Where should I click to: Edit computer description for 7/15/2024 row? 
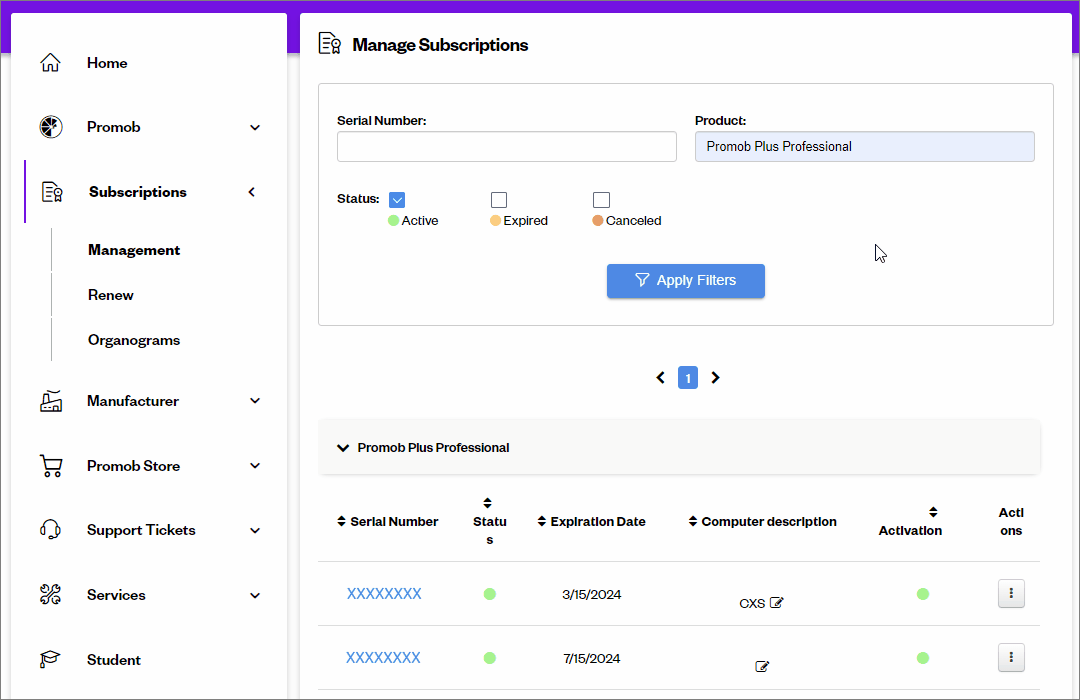(x=762, y=666)
